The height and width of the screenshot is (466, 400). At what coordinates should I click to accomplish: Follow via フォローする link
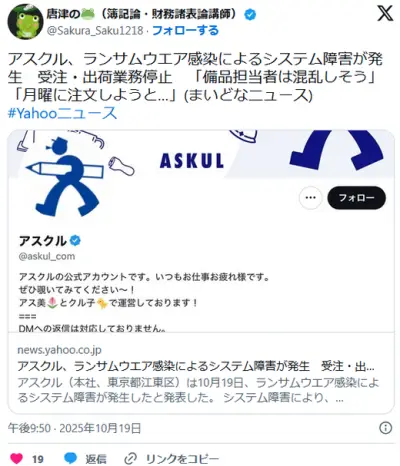pyautogui.click(x=185, y=31)
